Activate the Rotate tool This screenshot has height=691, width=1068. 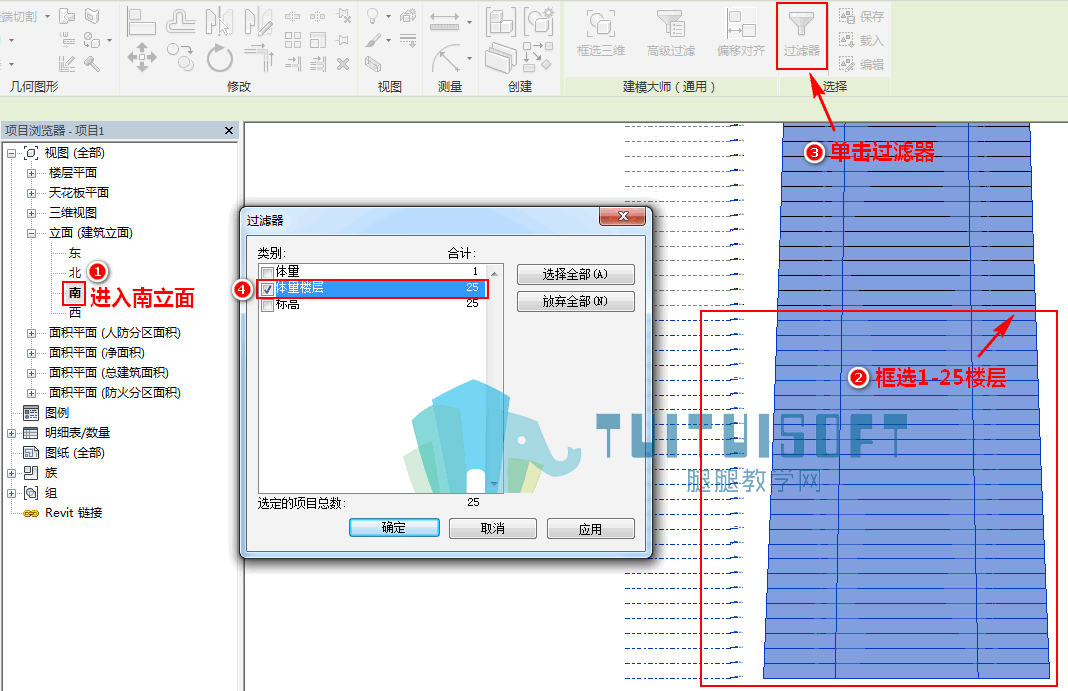pyautogui.click(x=219, y=57)
